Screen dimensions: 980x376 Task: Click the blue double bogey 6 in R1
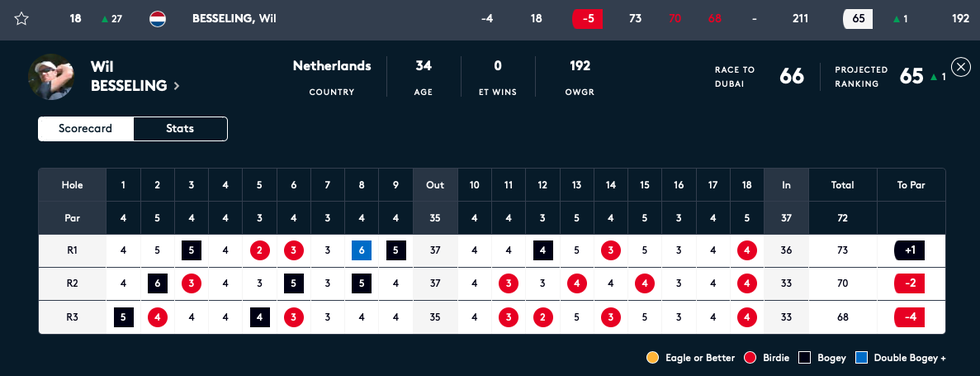point(361,251)
